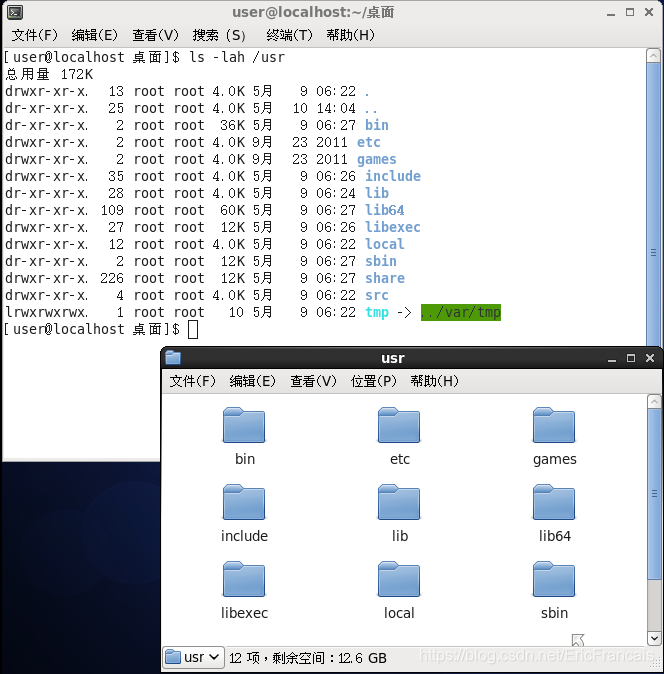Click 'games' in terminal listing
This screenshot has width=664, height=674.
(x=376, y=159)
